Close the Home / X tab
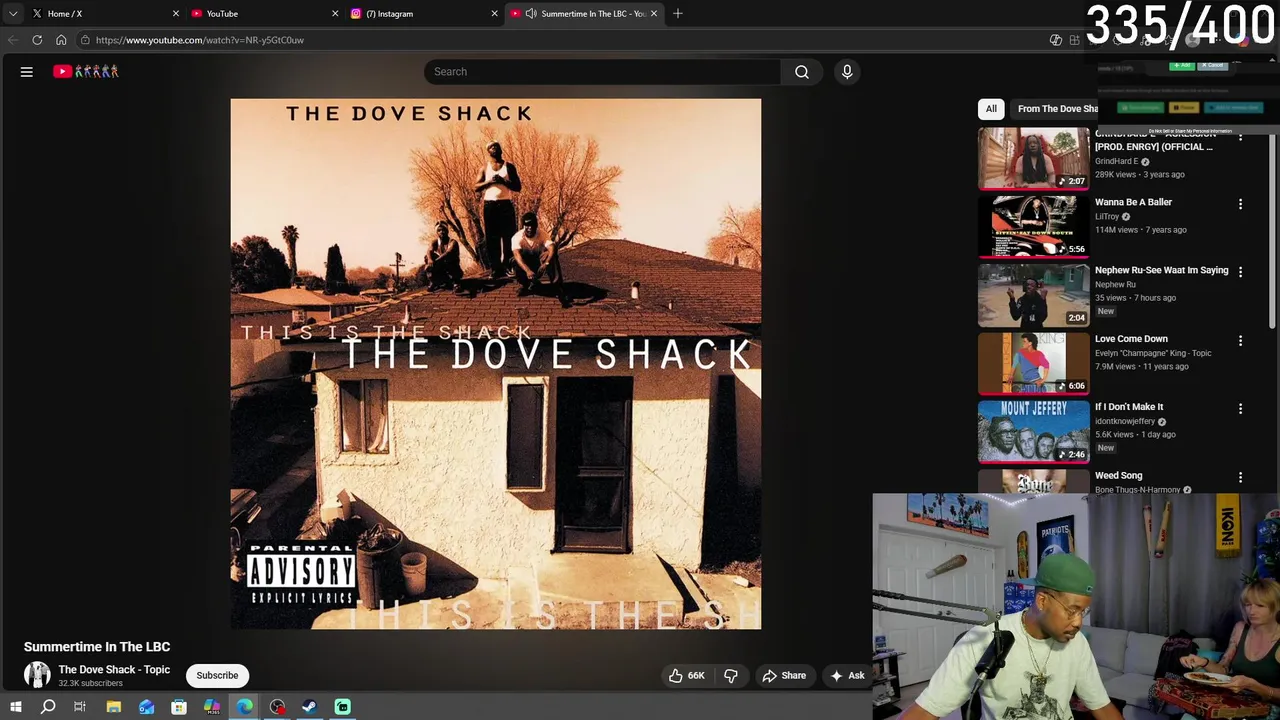 coord(176,14)
